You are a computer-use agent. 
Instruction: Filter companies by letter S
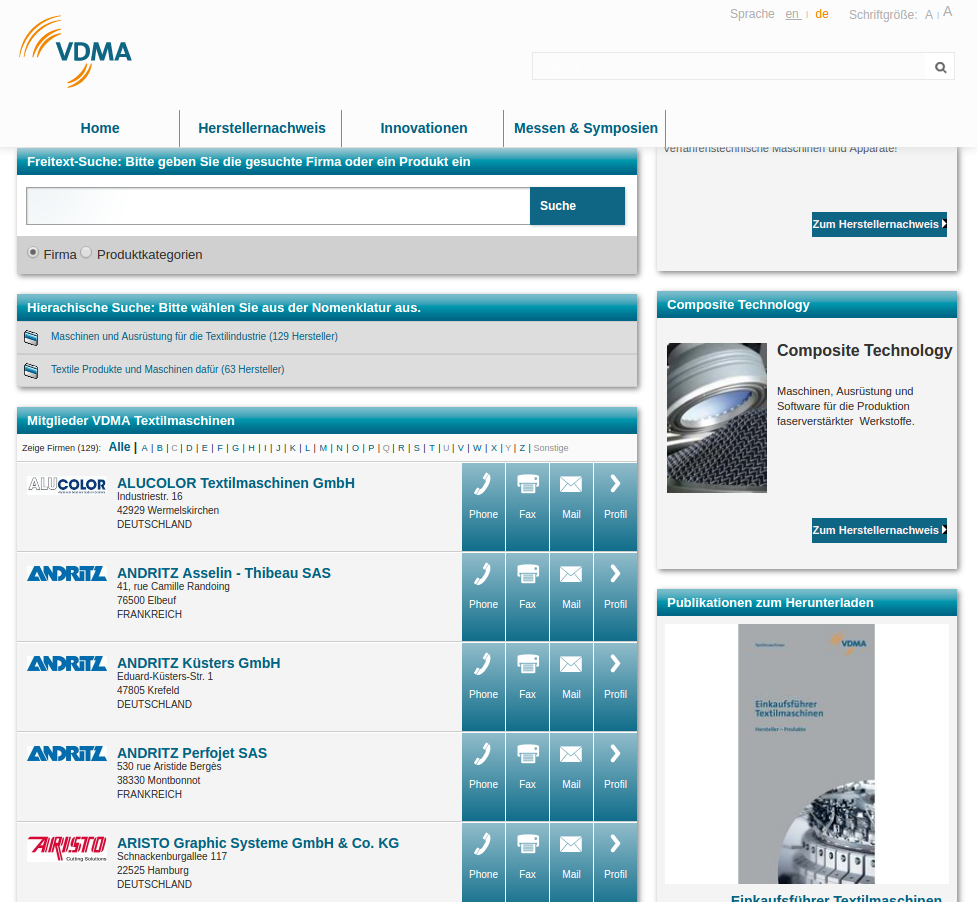tap(417, 448)
